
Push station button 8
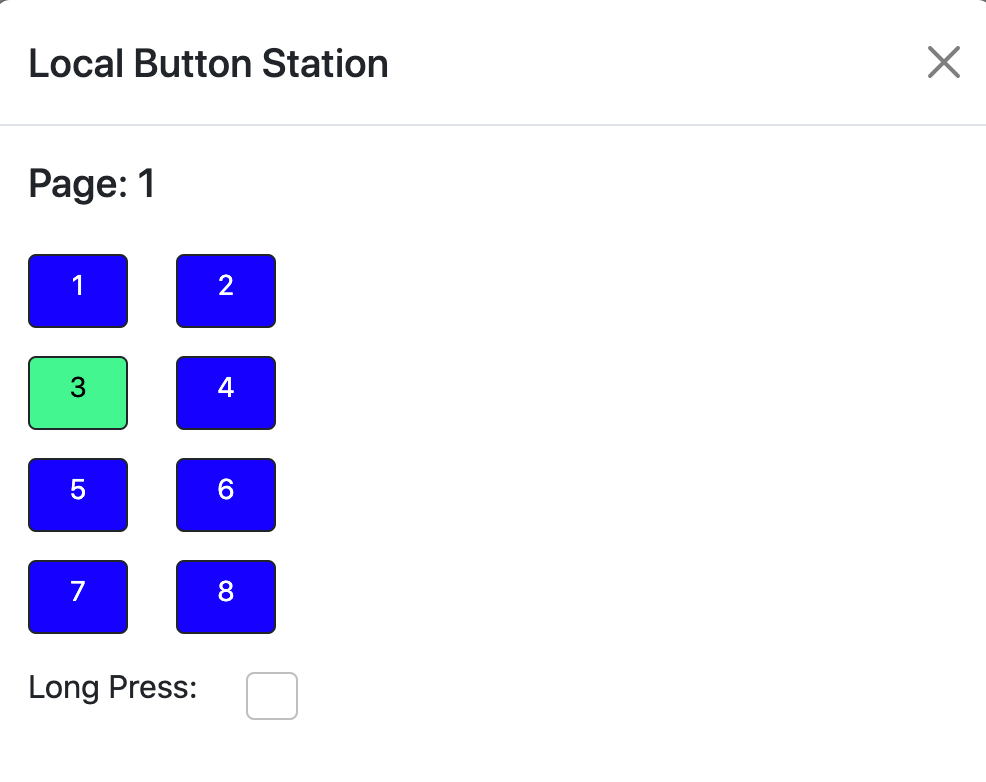(x=226, y=597)
